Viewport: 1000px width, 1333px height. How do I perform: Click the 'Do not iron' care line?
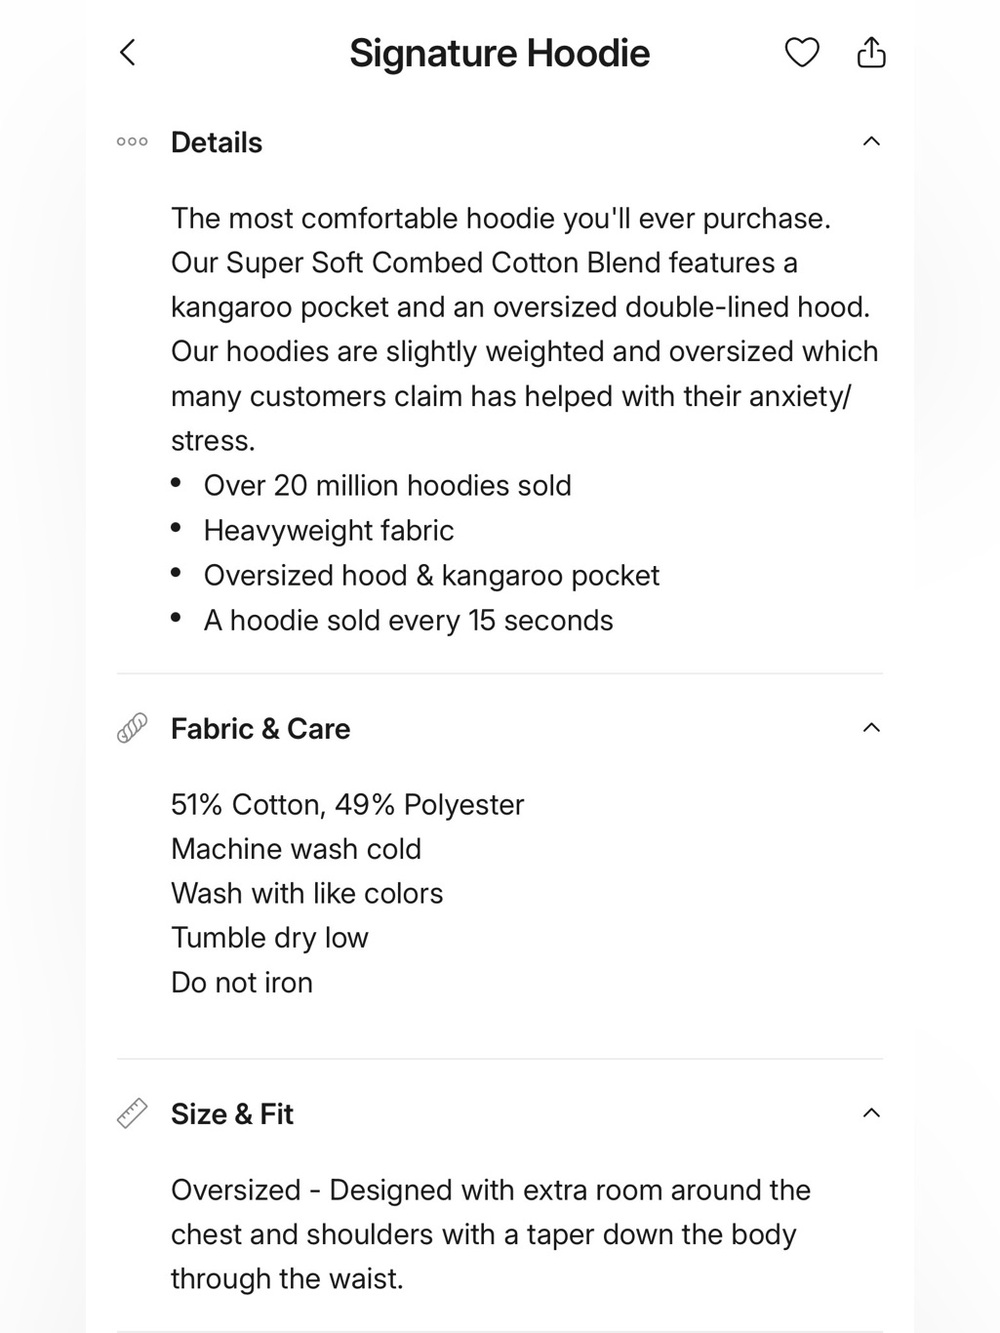[x=241, y=982]
